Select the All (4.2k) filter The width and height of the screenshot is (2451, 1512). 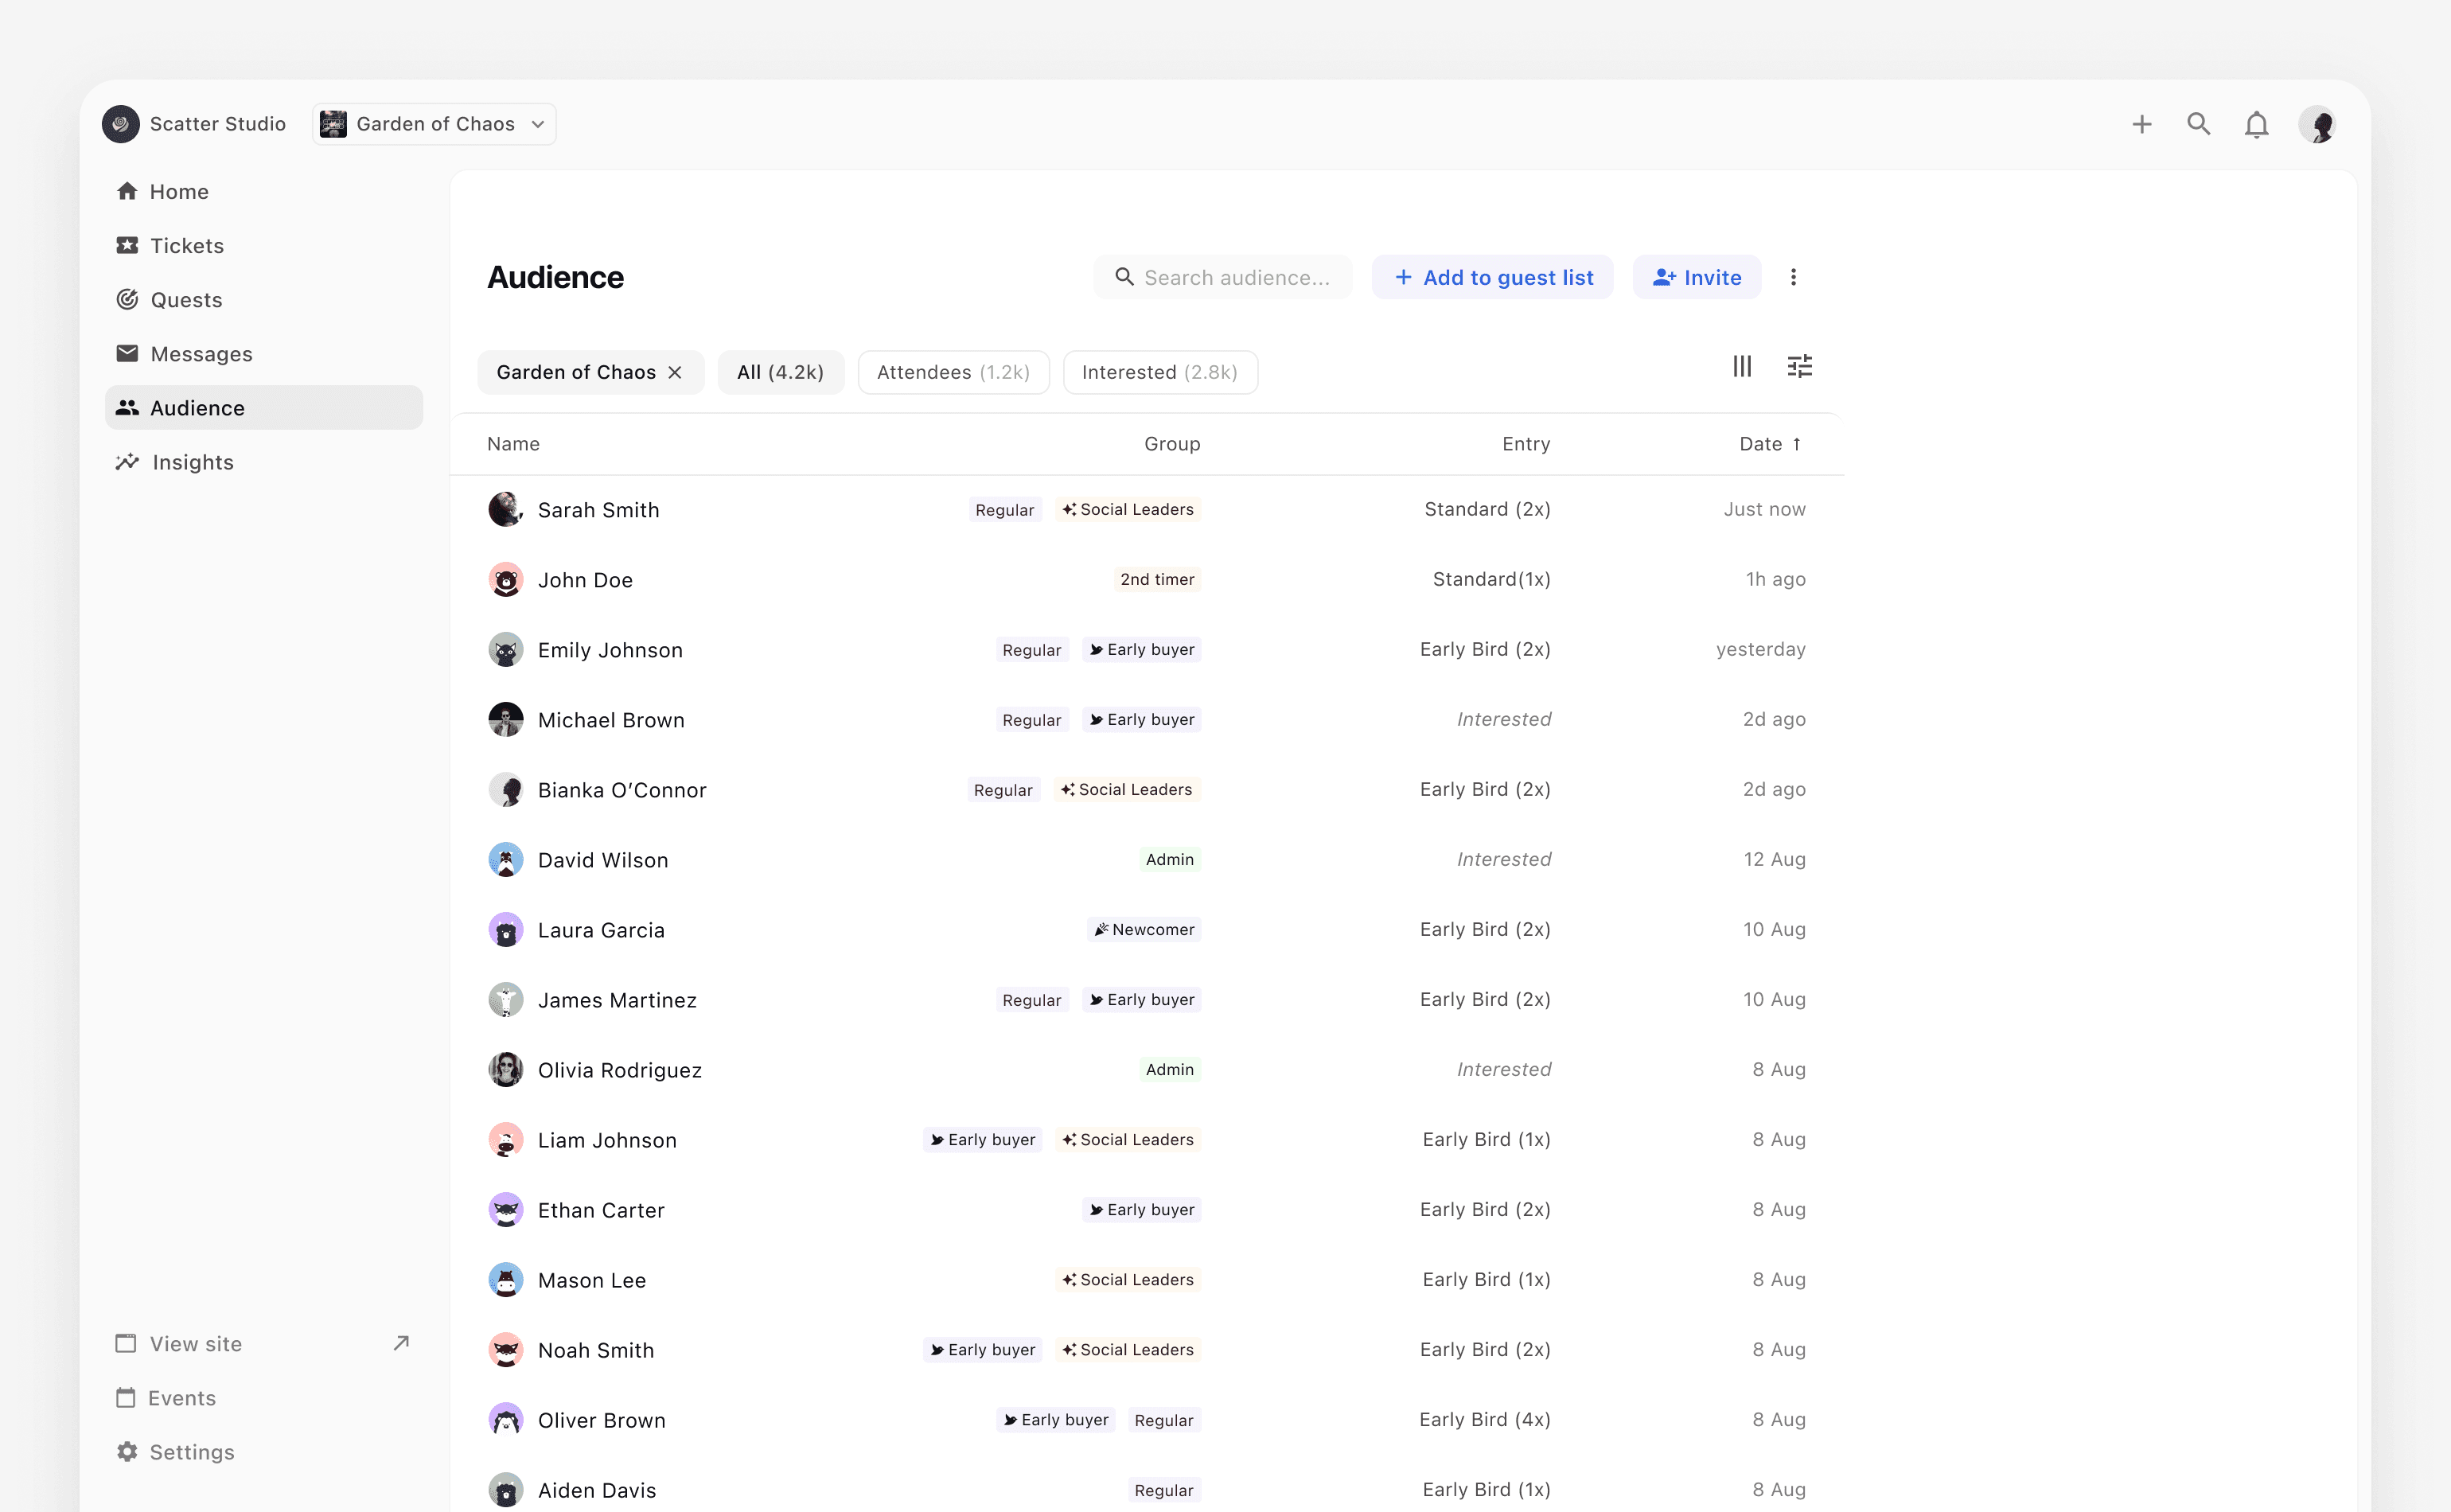pyautogui.click(x=780, y=372)
